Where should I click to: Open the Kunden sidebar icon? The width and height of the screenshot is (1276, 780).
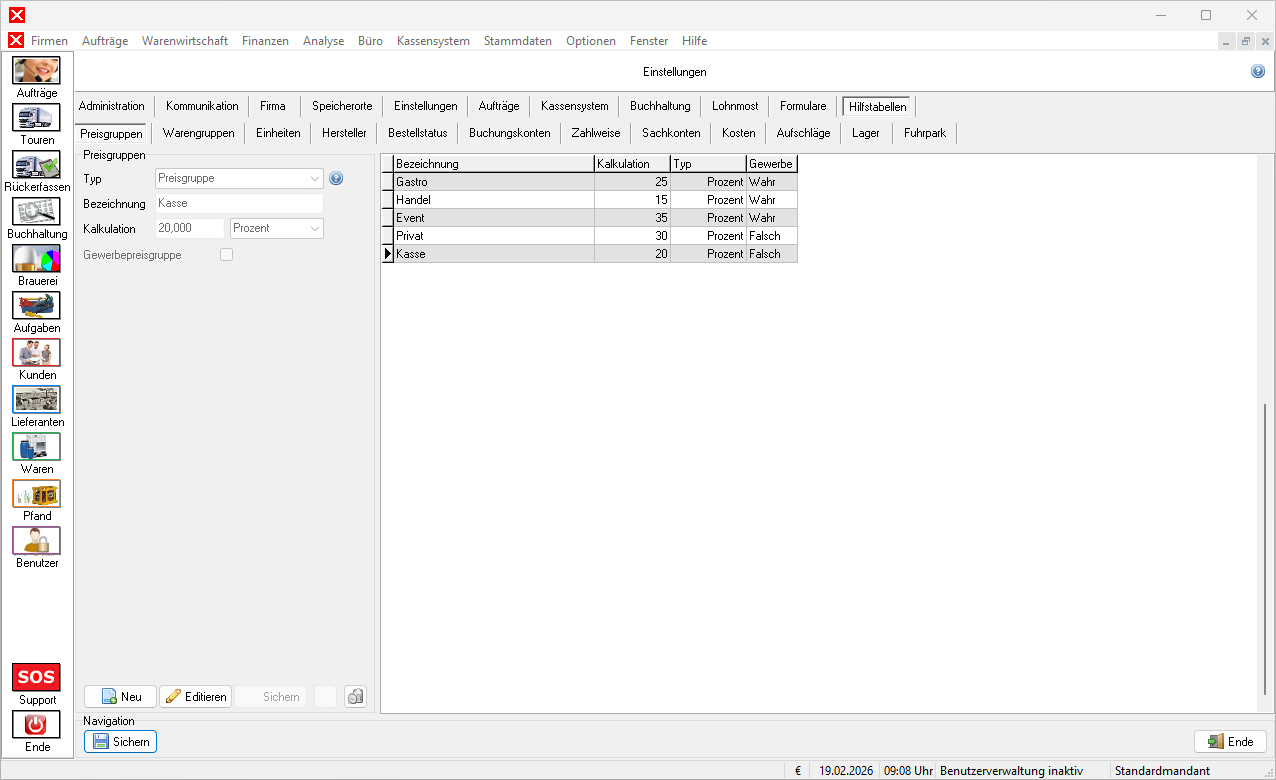pos(37,353)
